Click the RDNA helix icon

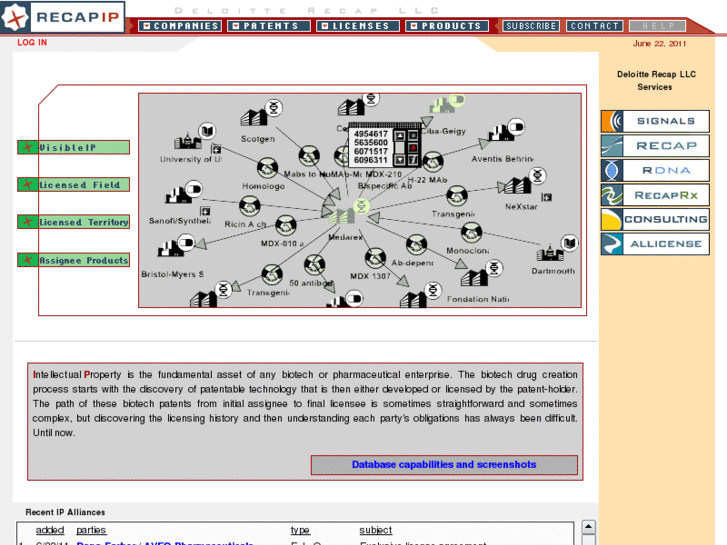pyautogui.click(x=612, y=170)
